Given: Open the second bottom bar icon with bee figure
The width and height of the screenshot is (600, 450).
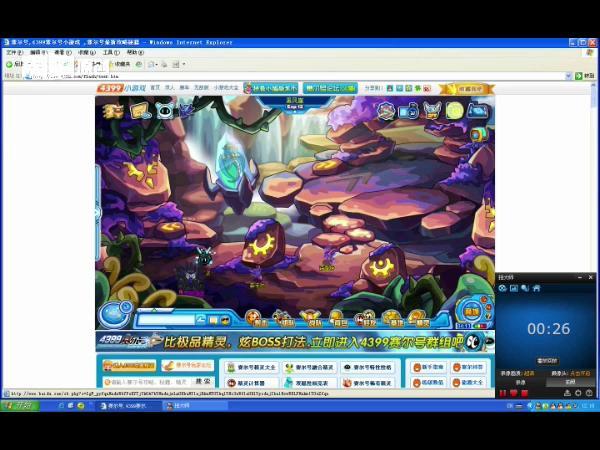Looking at the screenshot, I should [x=284, y=319].
